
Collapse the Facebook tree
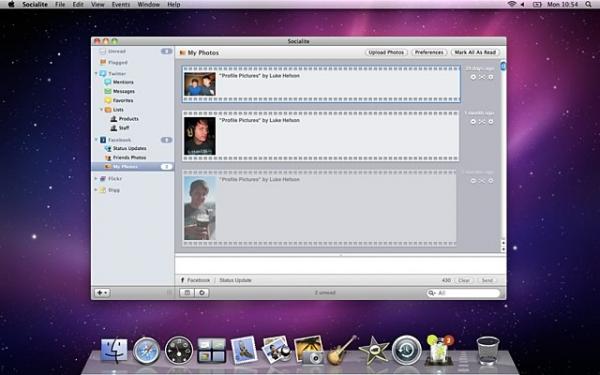(x=96, y=140)
